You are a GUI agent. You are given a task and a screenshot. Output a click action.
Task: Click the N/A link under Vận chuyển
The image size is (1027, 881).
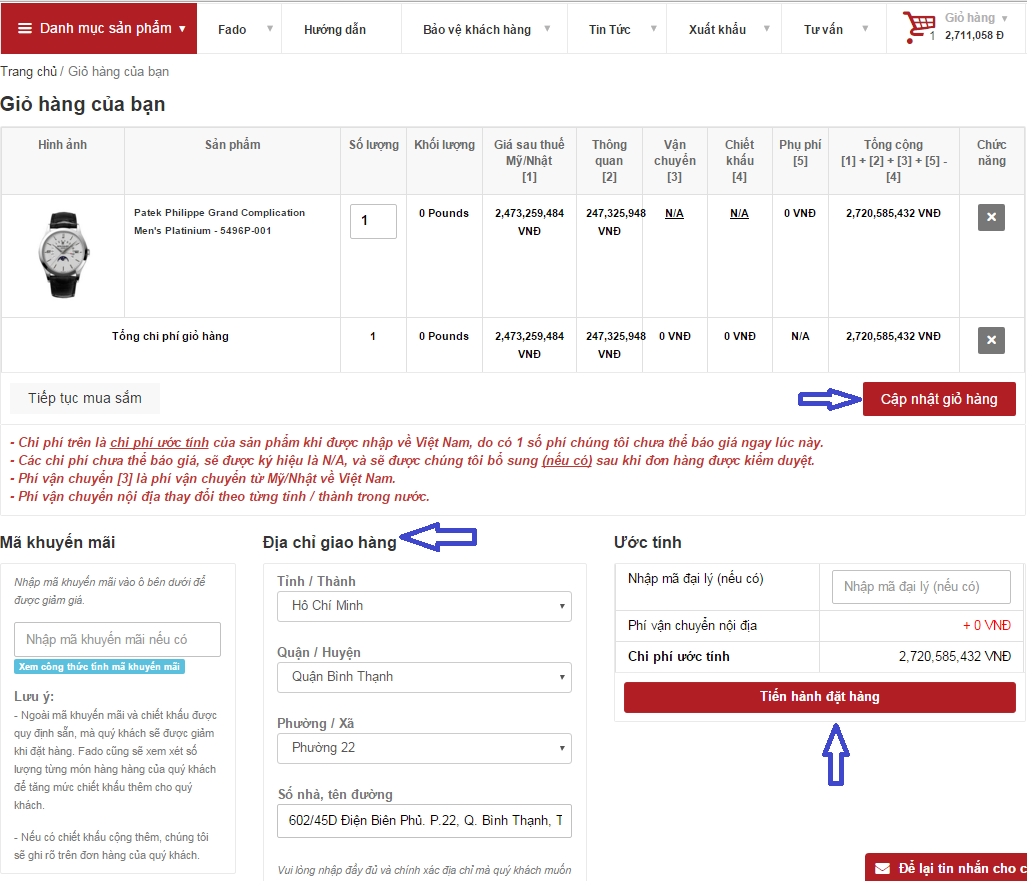coord(674,214)
